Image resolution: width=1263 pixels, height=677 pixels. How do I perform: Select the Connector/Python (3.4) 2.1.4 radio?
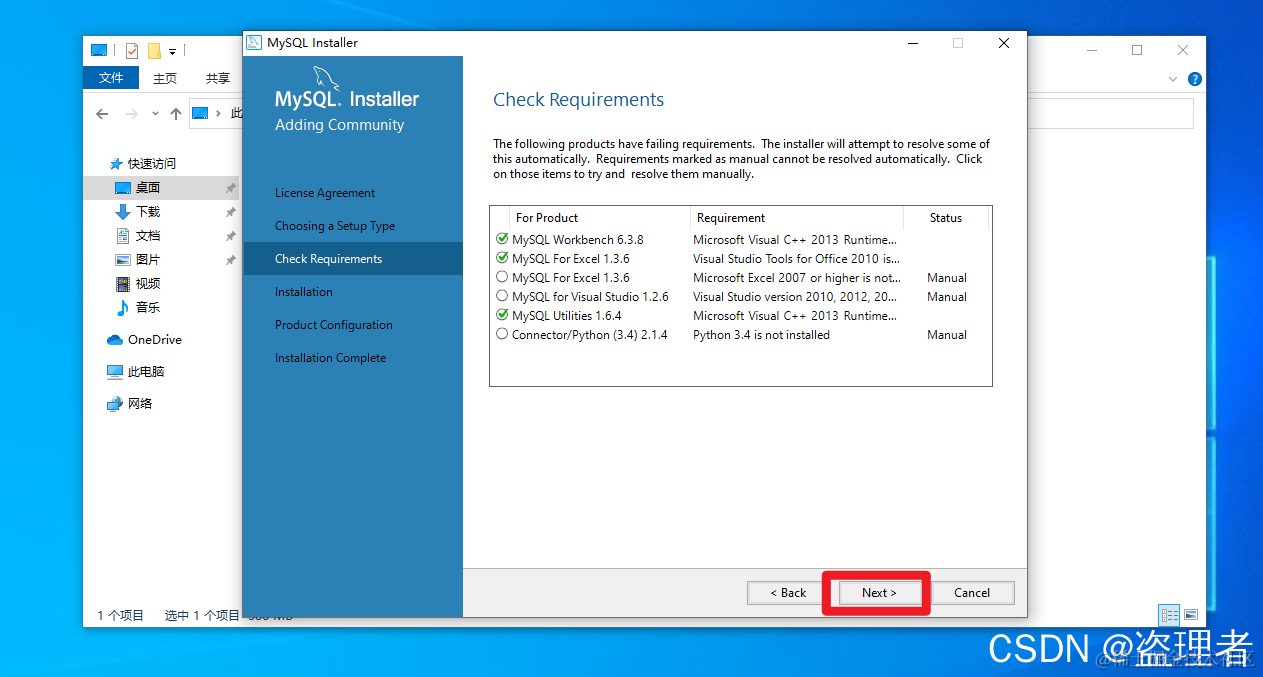tap(502, 334)
